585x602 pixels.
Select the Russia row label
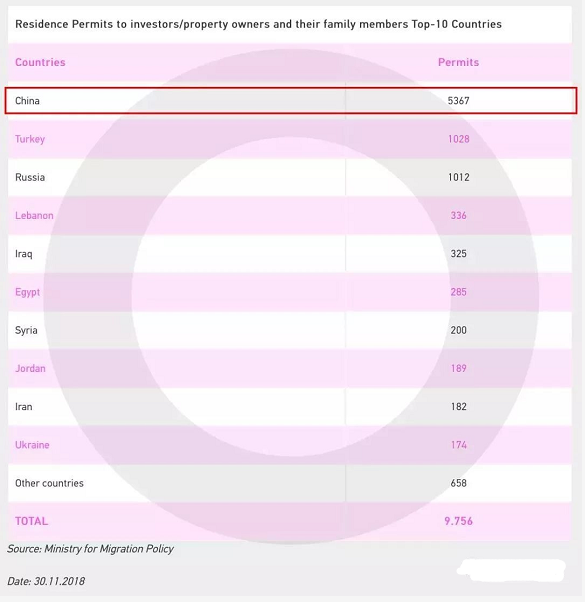pyautogui.click(x=30, y=177)
